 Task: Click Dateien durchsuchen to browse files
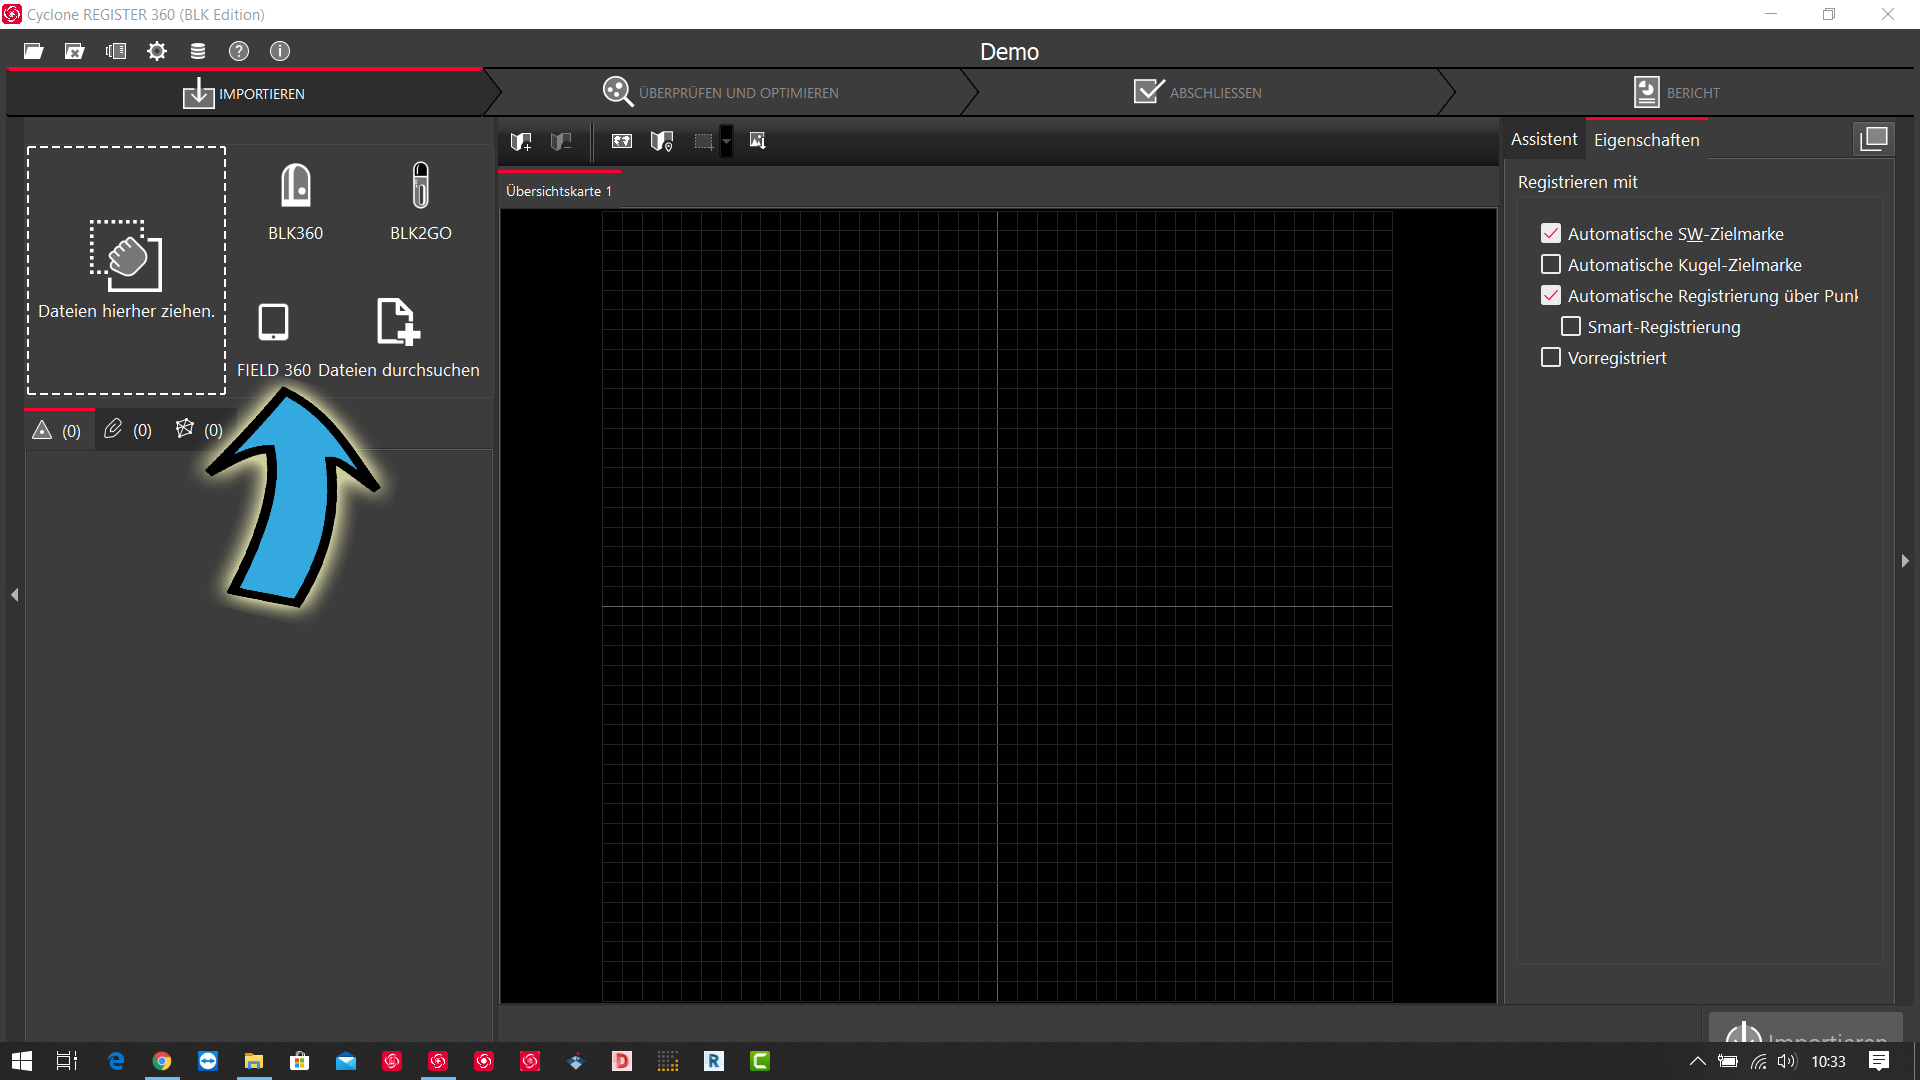coord(398,340)
